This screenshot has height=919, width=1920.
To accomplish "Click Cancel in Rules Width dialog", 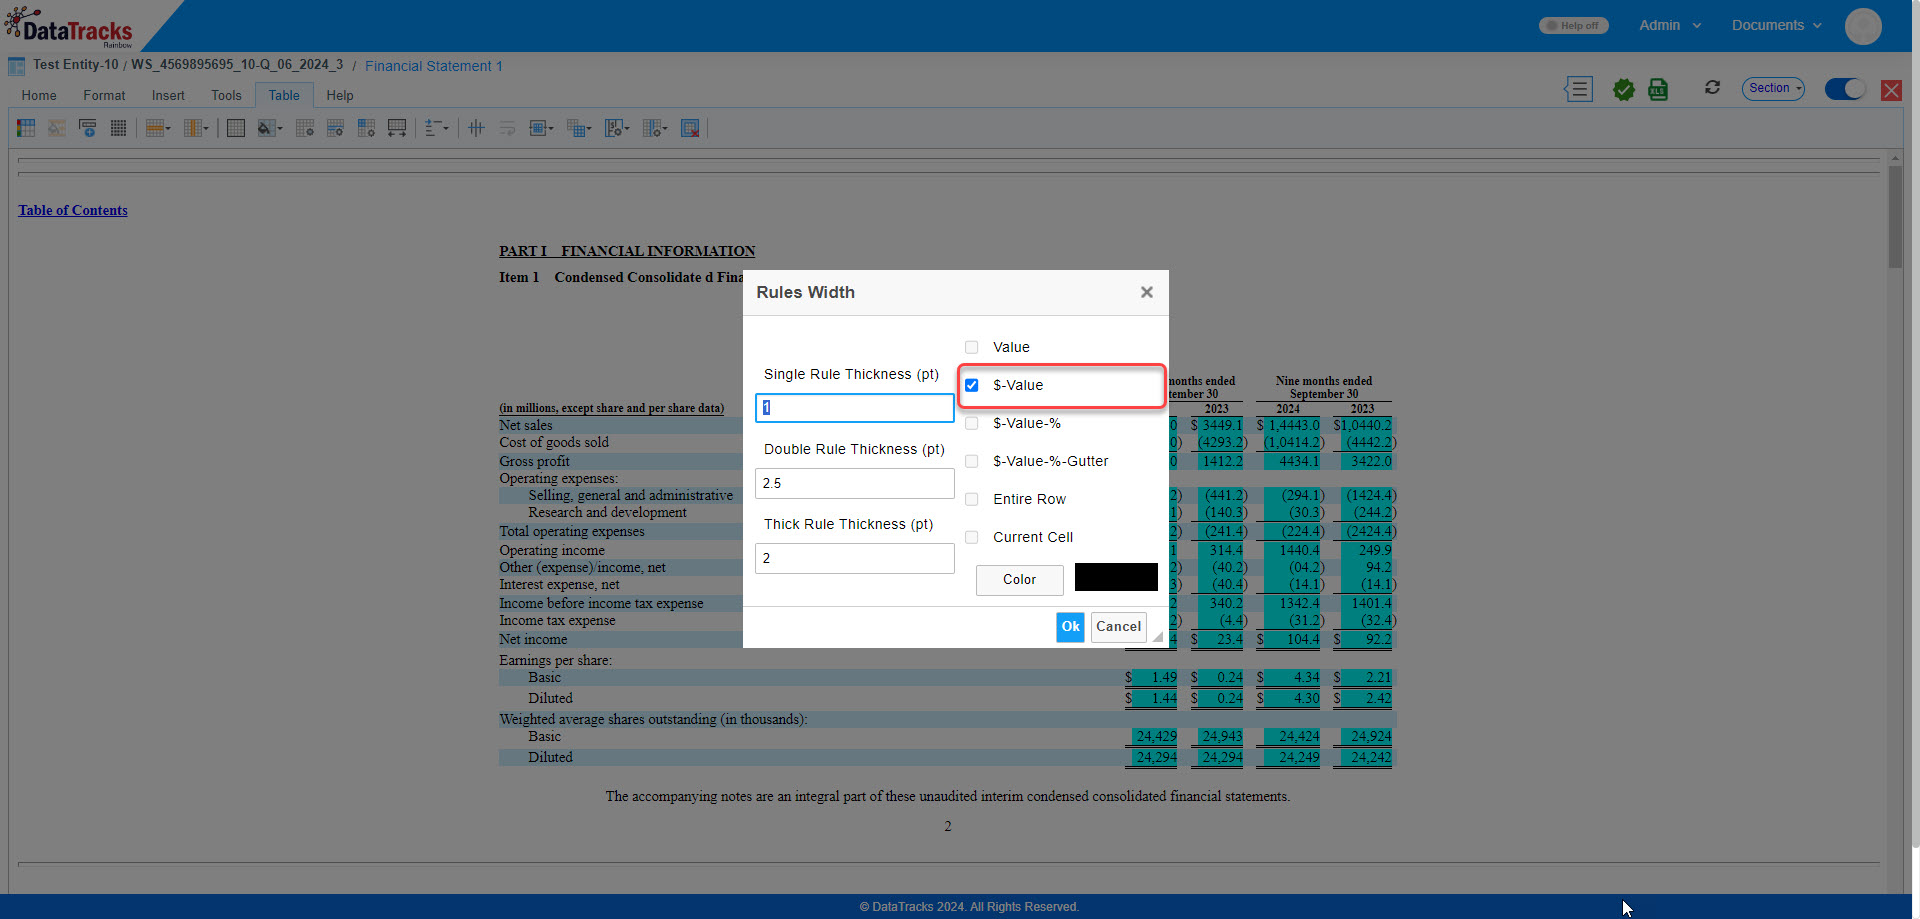I will click(x=1118, y=627).
